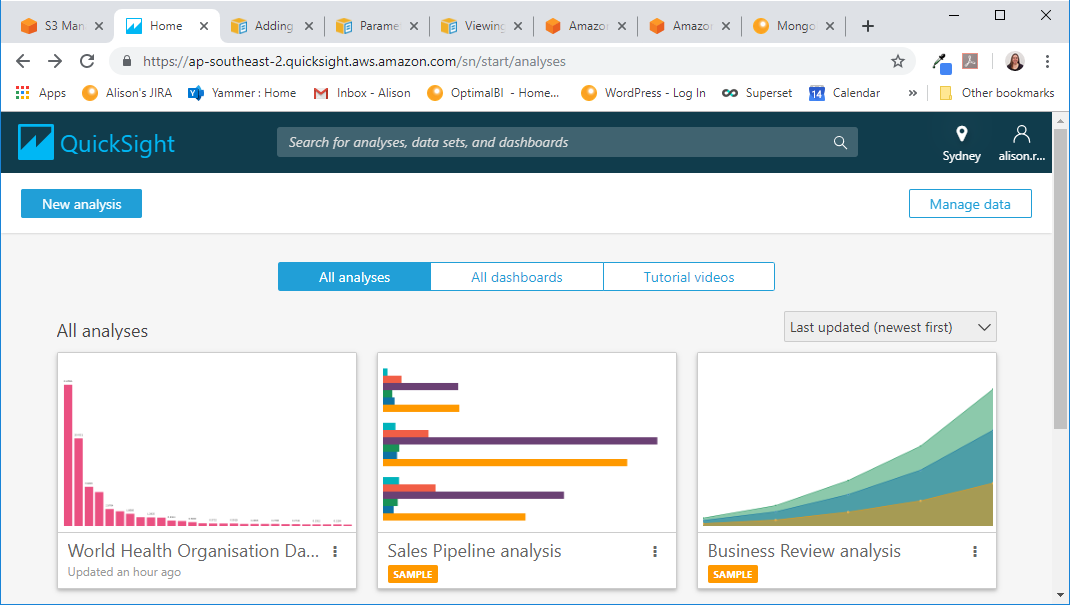Close the Mongo tab
Image resolution: width=1070 pixels, height=605 pixels.
[x=830, y=26]
